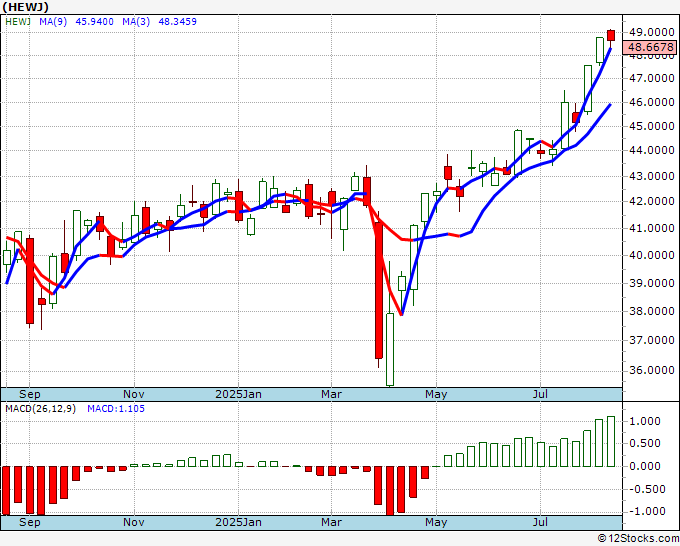Click May on the price chart date axis
Image resolution: width=680 pixels, height=546 pixels.
pos(436,394)
